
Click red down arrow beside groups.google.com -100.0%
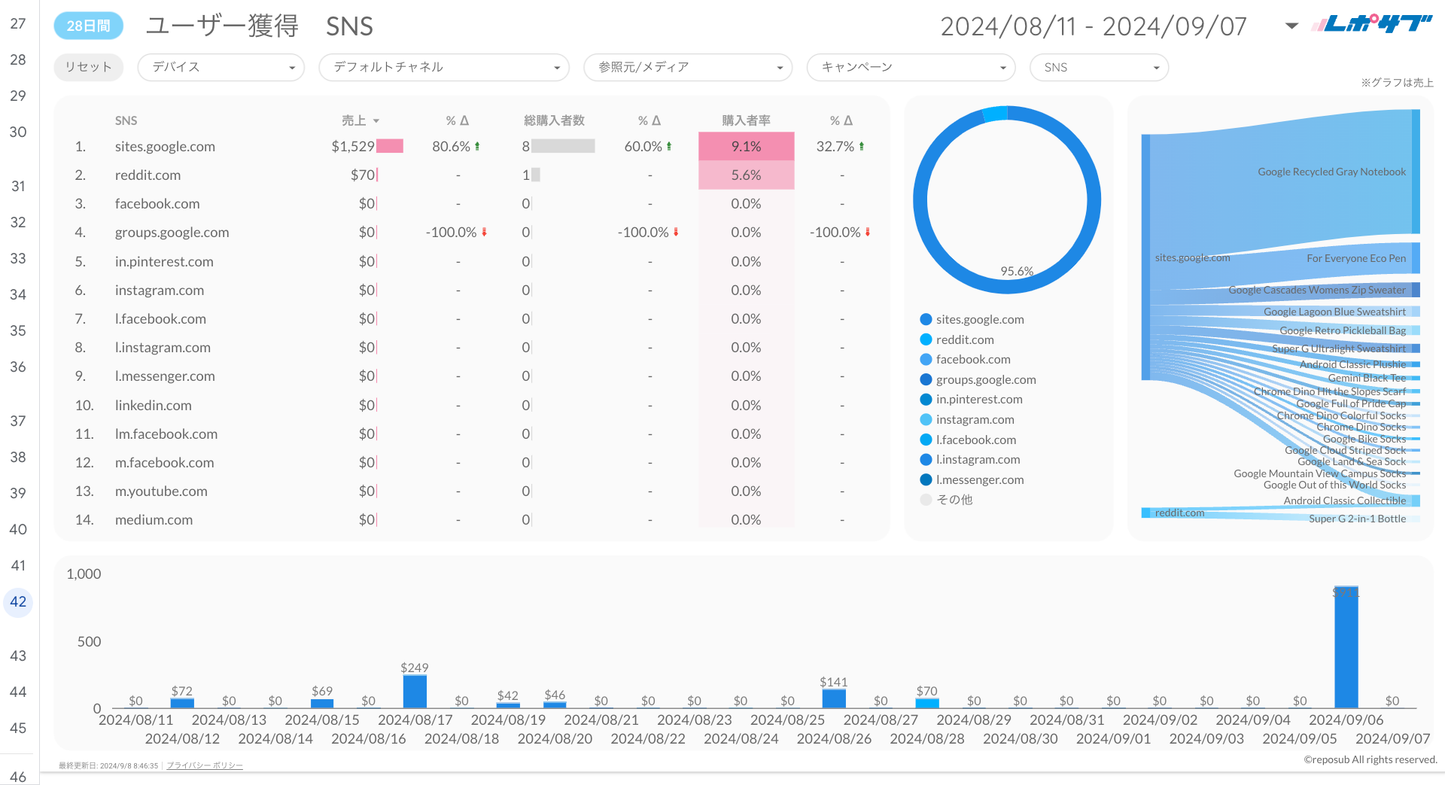(x=485, y=233)
